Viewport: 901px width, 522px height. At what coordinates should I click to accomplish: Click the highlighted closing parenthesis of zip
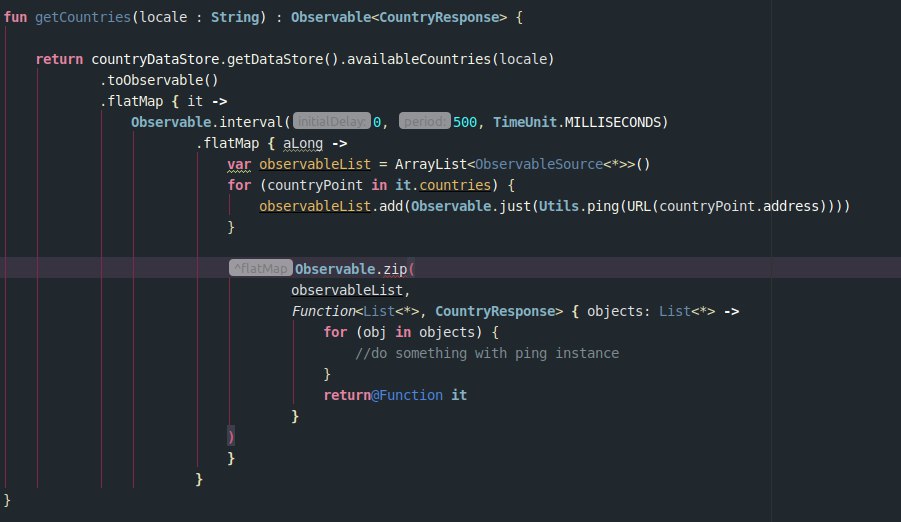tap(231, 437)
